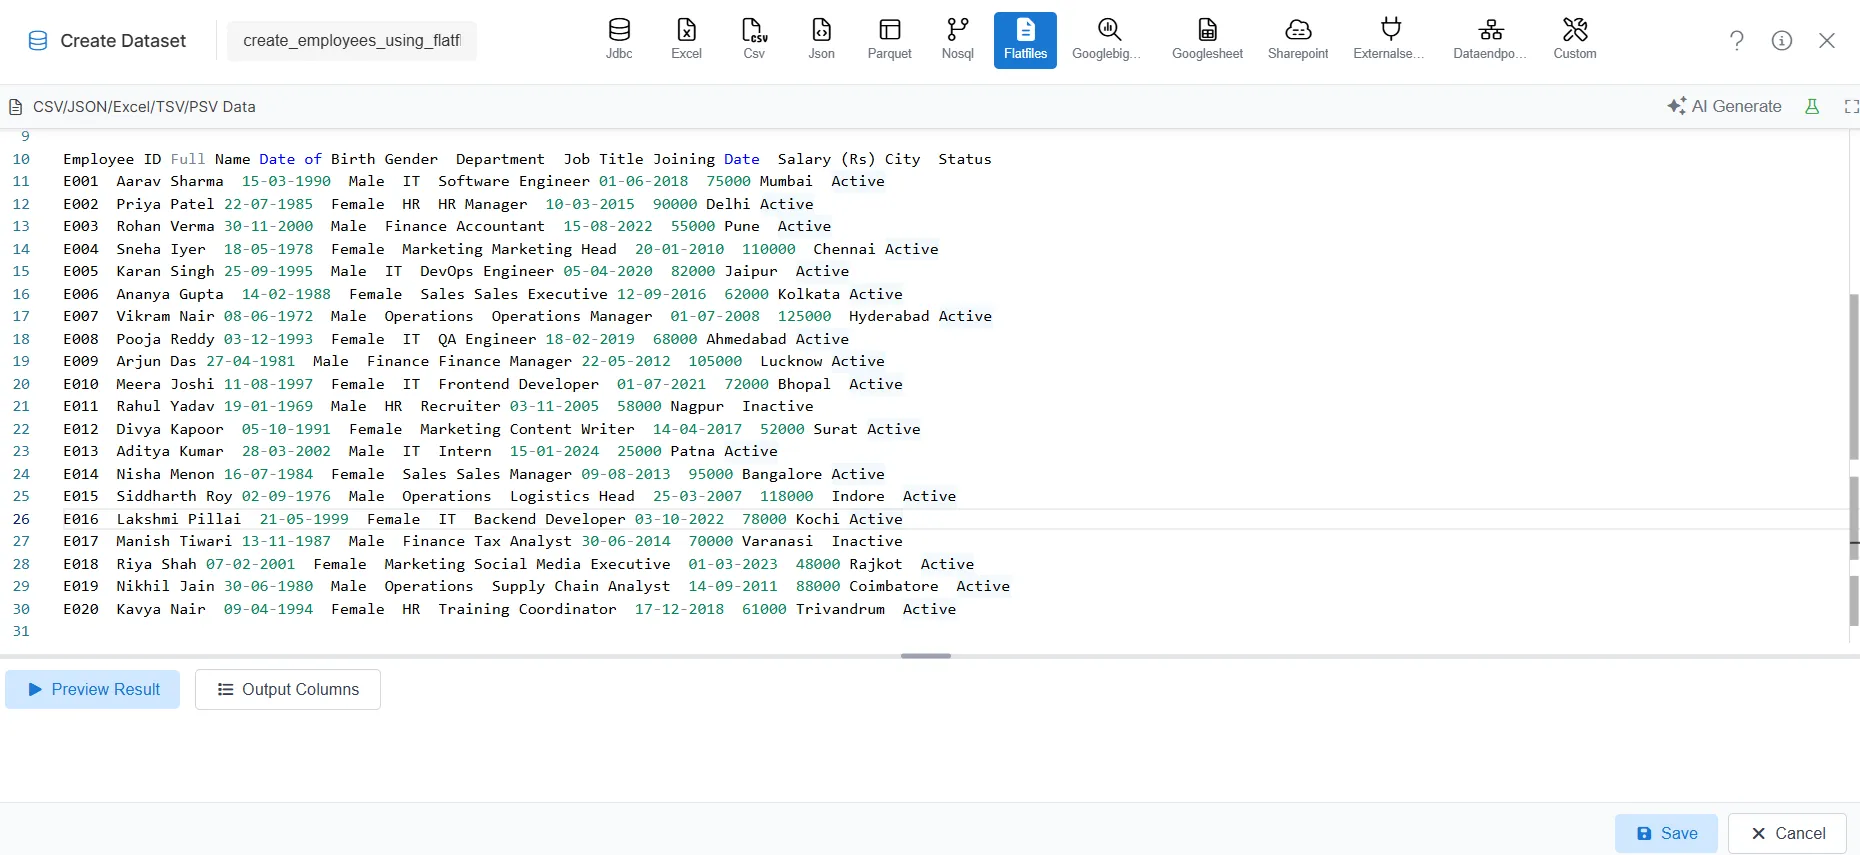
Task: Click Preview Result button
Action: (x=93, y=689)
